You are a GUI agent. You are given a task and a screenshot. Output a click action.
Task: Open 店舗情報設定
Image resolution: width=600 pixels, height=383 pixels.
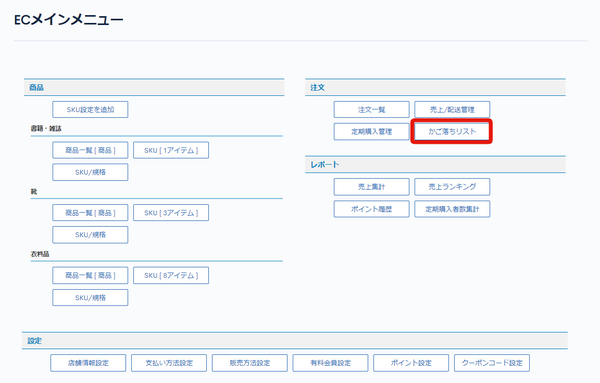tap(88, 363)
